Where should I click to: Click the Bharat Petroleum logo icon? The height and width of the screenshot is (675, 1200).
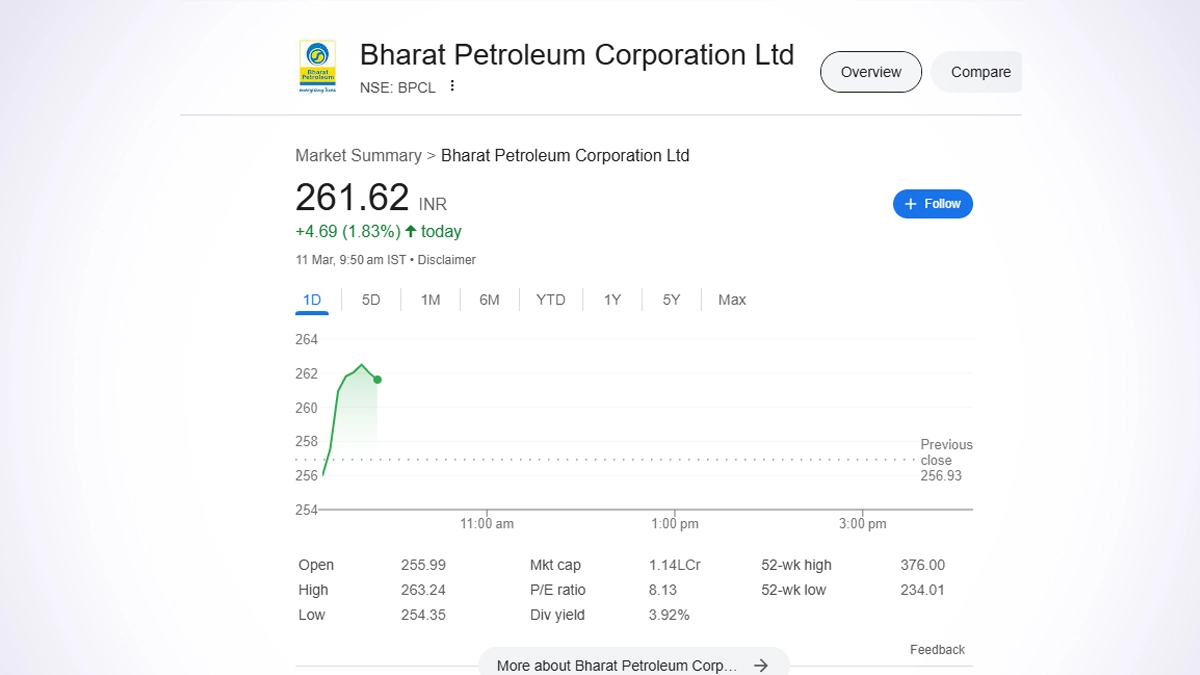pos(317,67)
